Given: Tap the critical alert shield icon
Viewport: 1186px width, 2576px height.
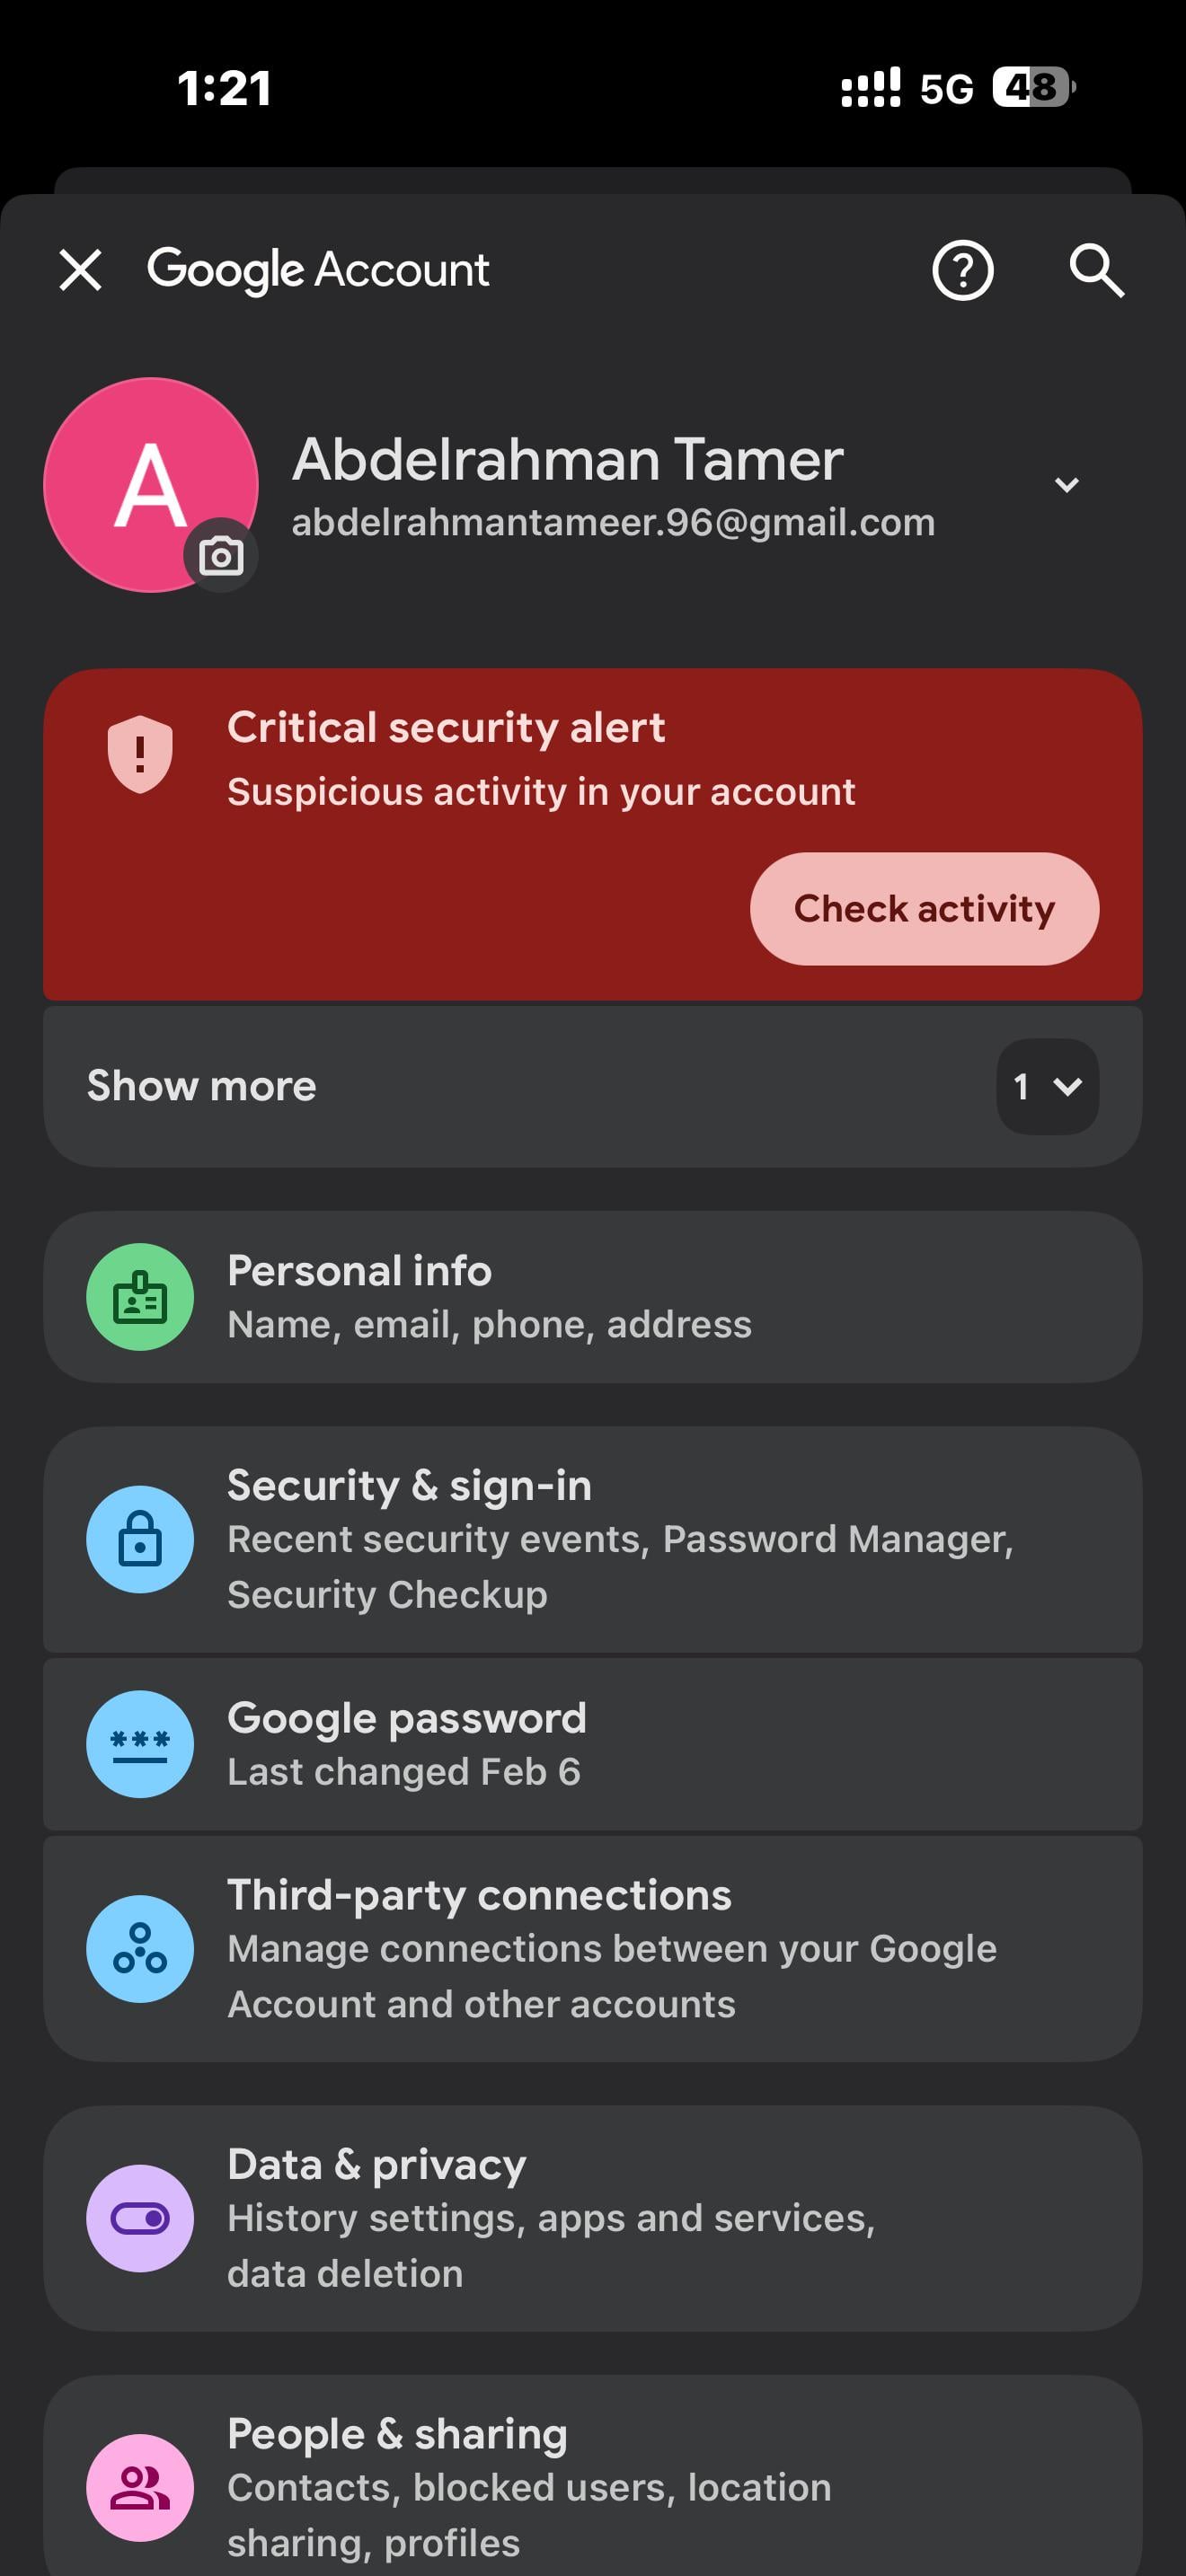Looking at the screenshot, I should click(x=140, y=754).
